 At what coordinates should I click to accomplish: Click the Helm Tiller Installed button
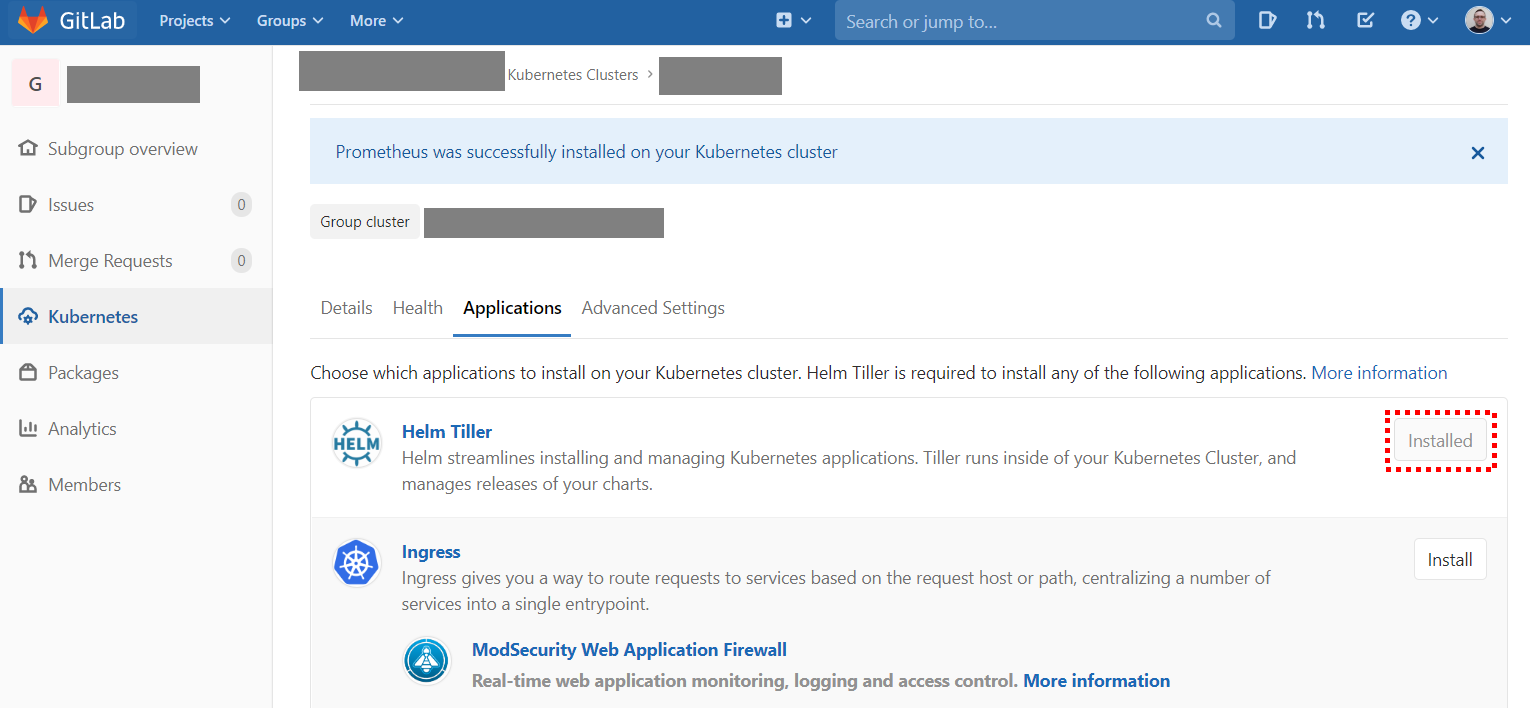(1440, 441)
